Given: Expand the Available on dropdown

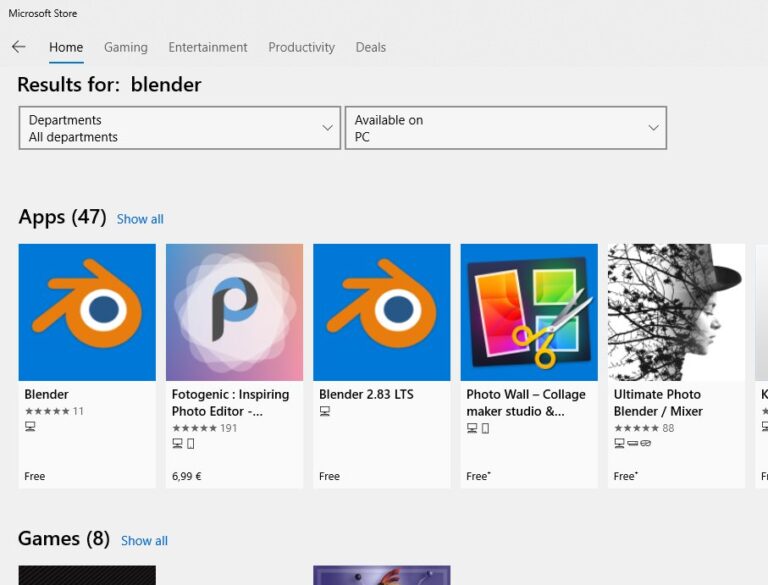Looking at the screenshot, I should (506, 128).
